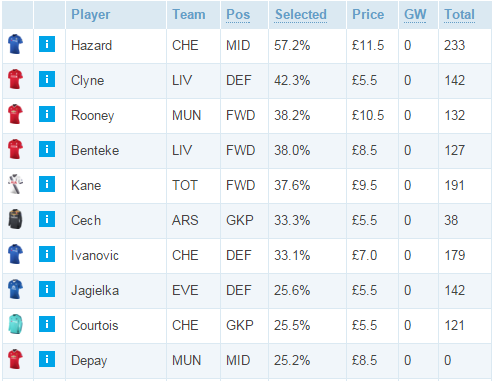
Task: Open info icon for Benteke
Action: [x=47, y=149]
